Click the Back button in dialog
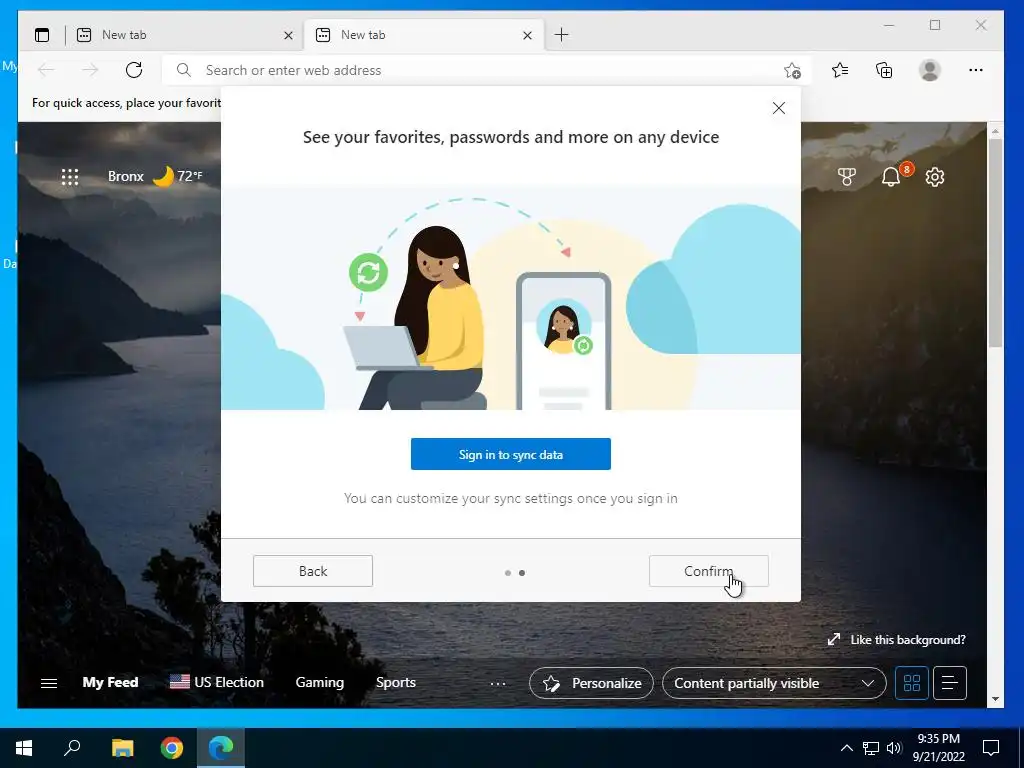This screenshot has width=1024, height=768. click(313, 571)
